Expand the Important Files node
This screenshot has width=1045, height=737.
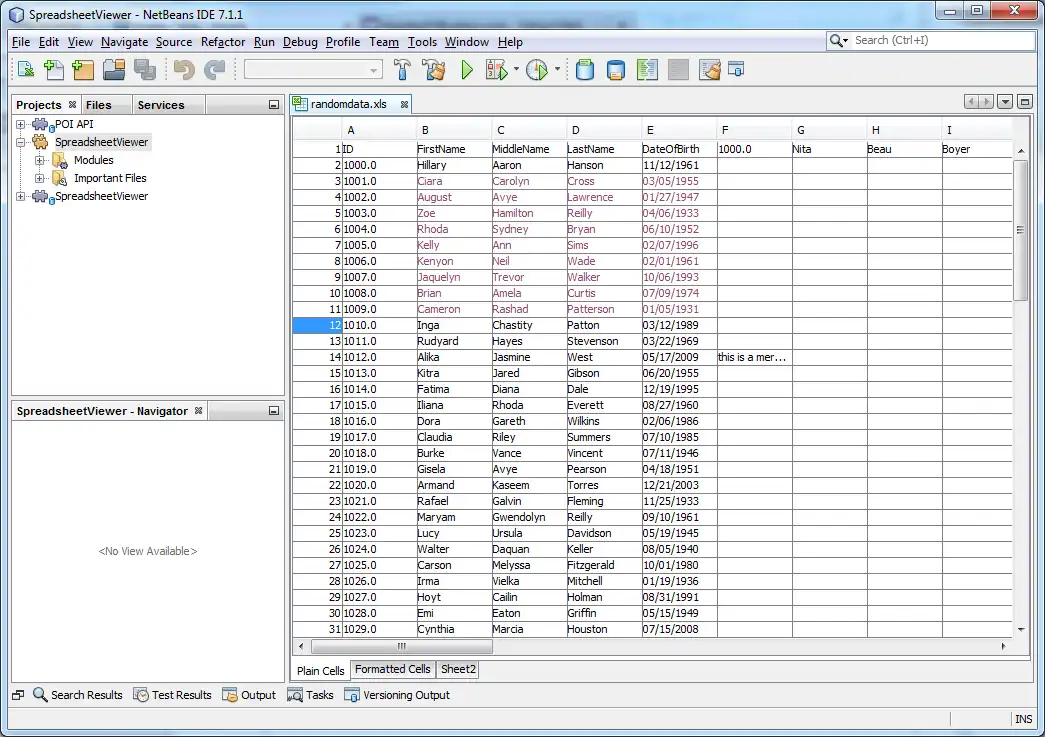40,178
